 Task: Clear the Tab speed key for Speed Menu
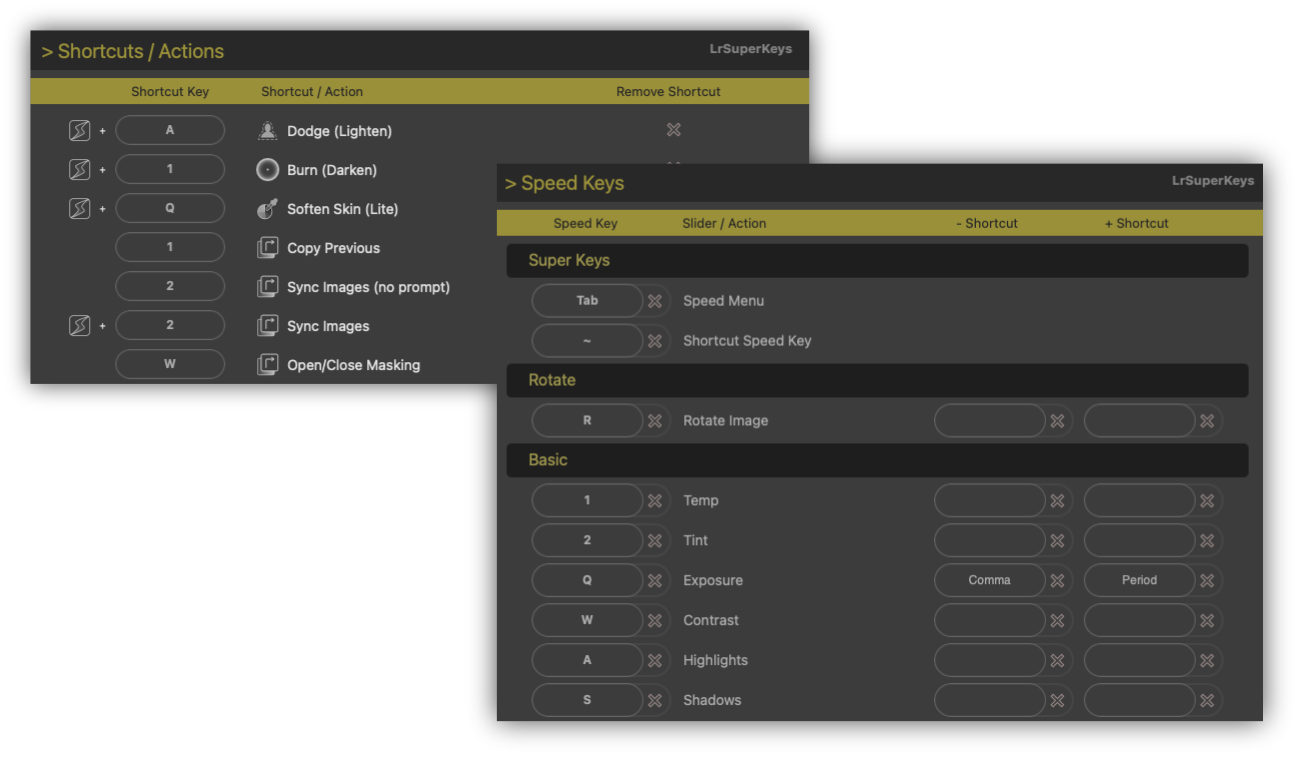[x=655, y=301]
